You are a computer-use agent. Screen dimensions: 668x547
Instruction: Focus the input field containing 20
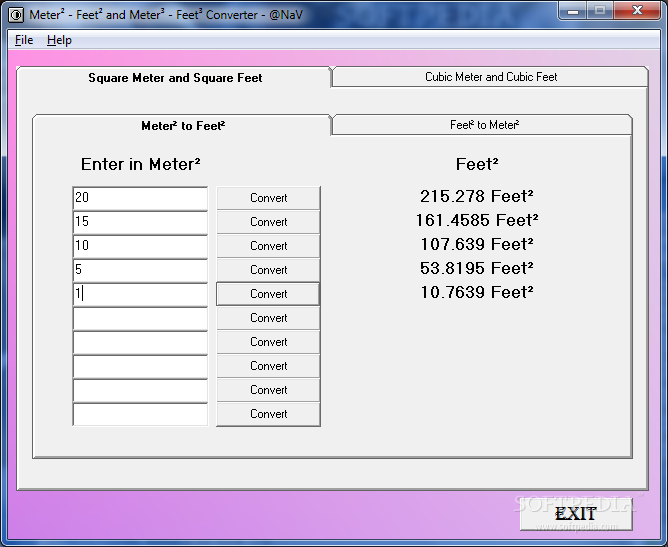tap(140, 198)
